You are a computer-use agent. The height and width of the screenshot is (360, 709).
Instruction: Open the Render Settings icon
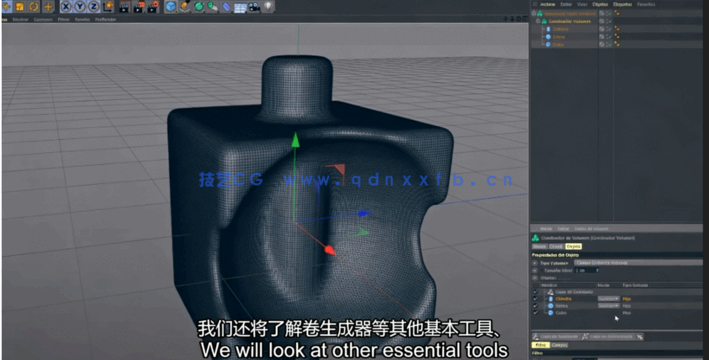click(x=154, y=6)
